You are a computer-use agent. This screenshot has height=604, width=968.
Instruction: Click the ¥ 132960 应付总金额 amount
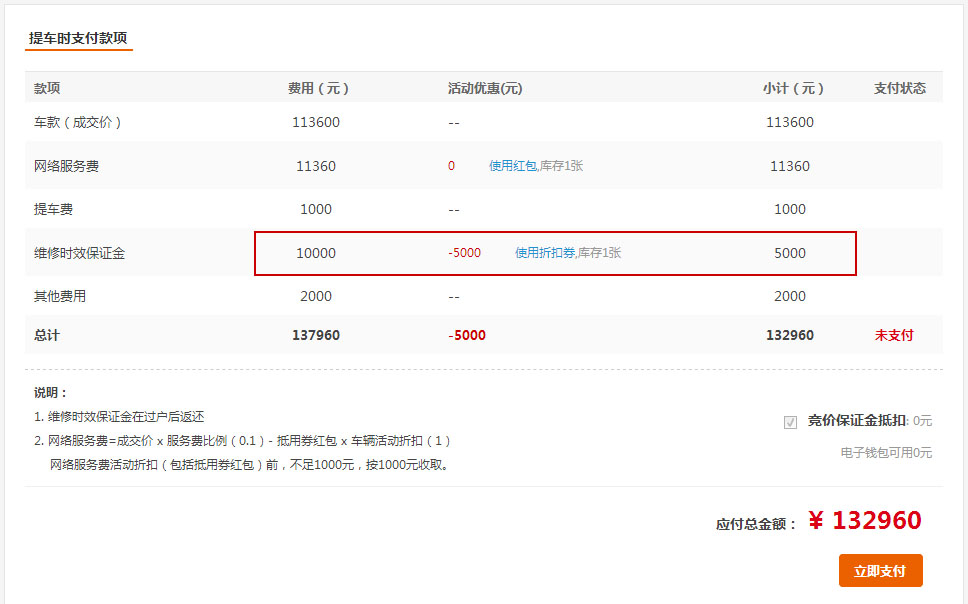pos(864,521)
